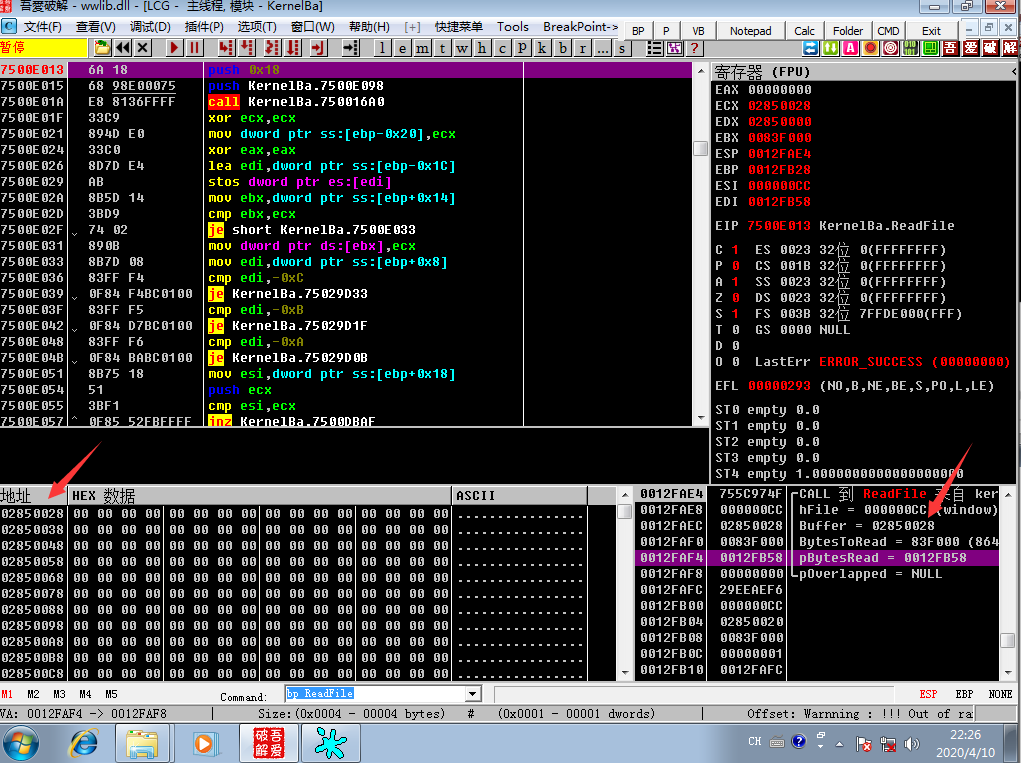
Task: Open the memory map 'm' window button
Action: pos(422,48)
